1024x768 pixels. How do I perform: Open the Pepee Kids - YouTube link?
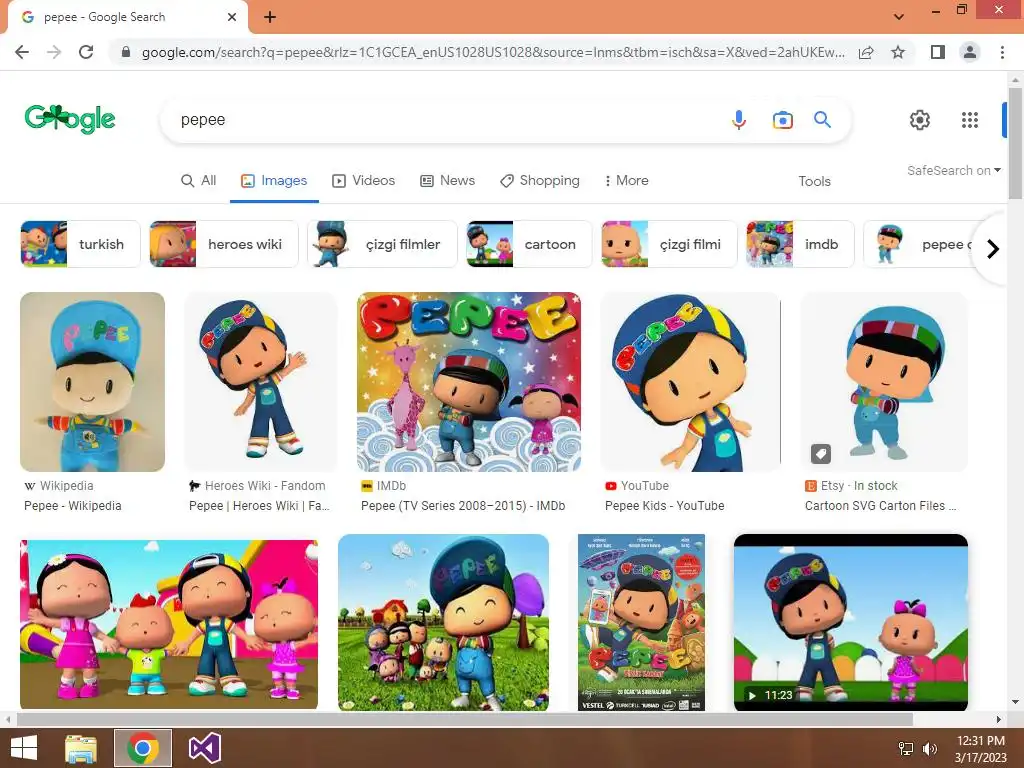pyautogui.click(x=664, y=505)
